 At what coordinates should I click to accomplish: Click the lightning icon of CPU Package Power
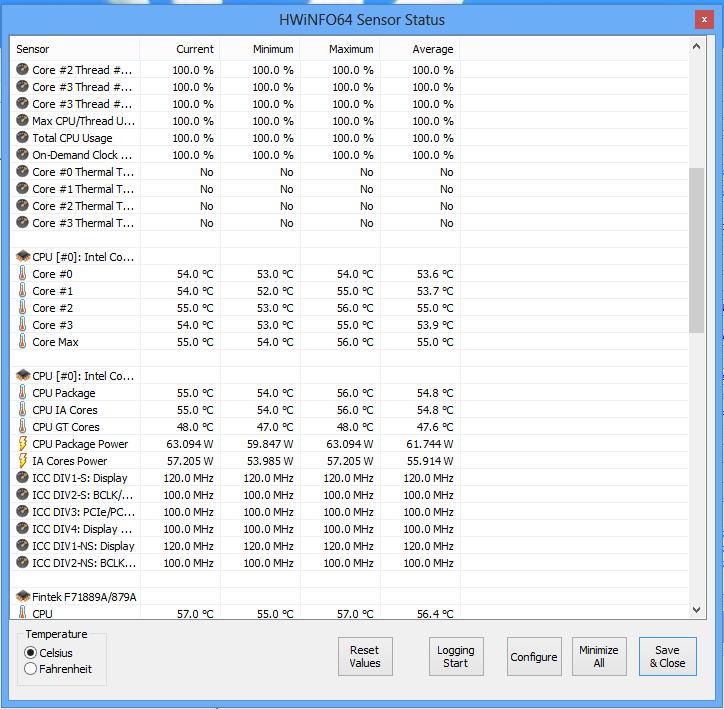coord(22,444)
